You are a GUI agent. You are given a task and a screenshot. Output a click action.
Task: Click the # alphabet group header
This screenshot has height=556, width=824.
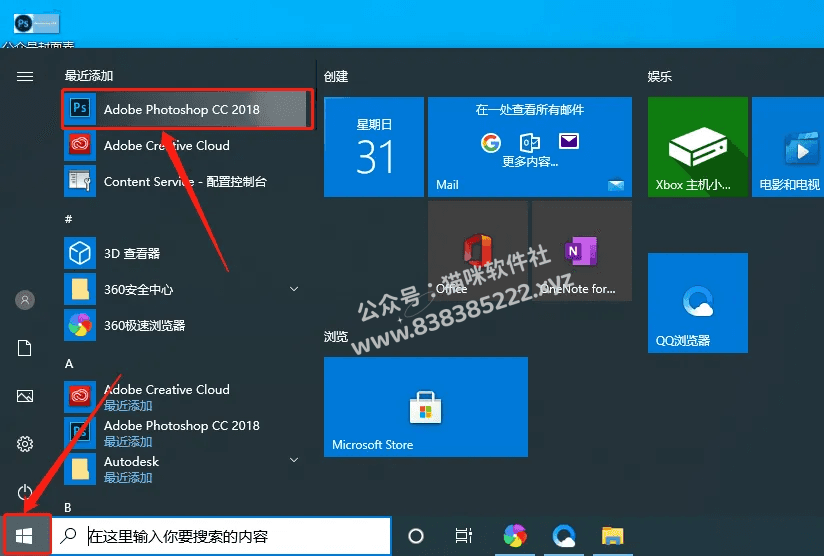(x=68, y=219)
